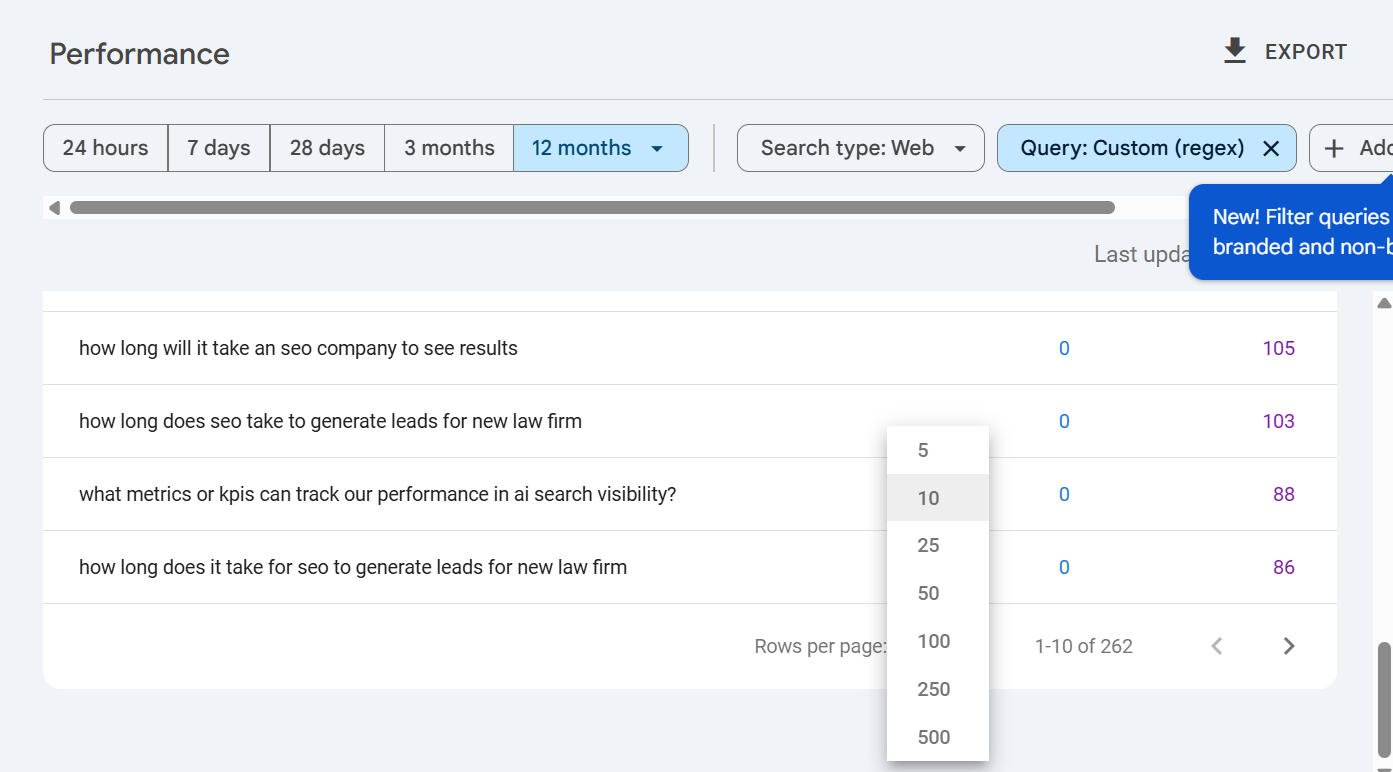
Task: Switch to the 7 days range
Action: [219, 149]
